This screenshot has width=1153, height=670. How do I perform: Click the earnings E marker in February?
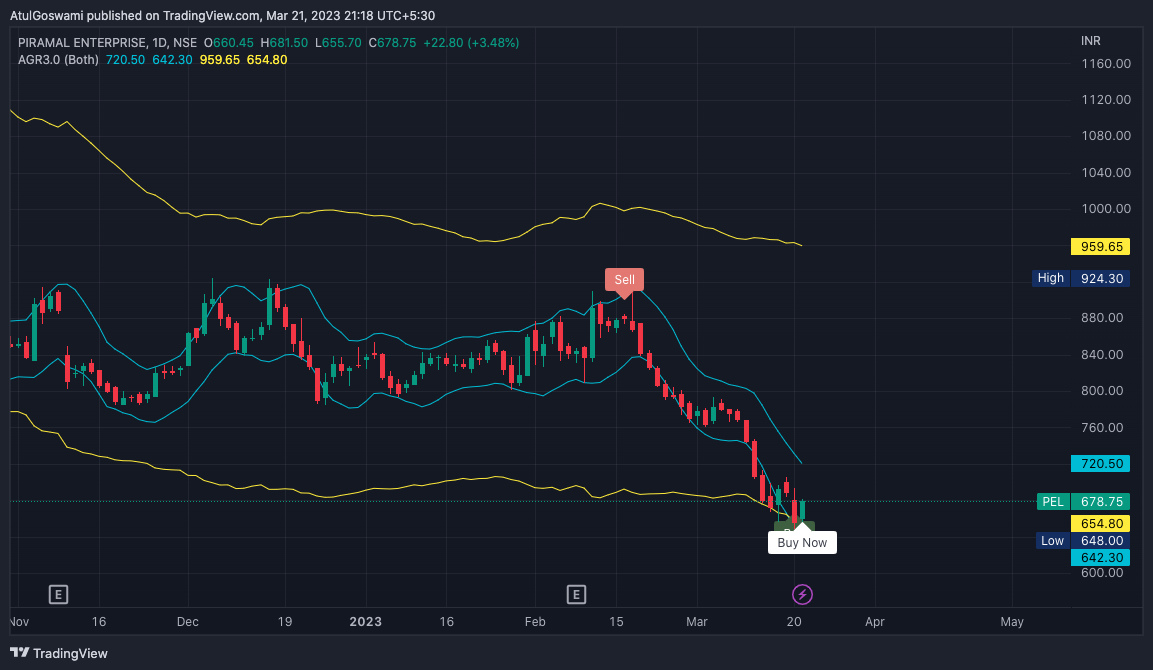point(576,594)
